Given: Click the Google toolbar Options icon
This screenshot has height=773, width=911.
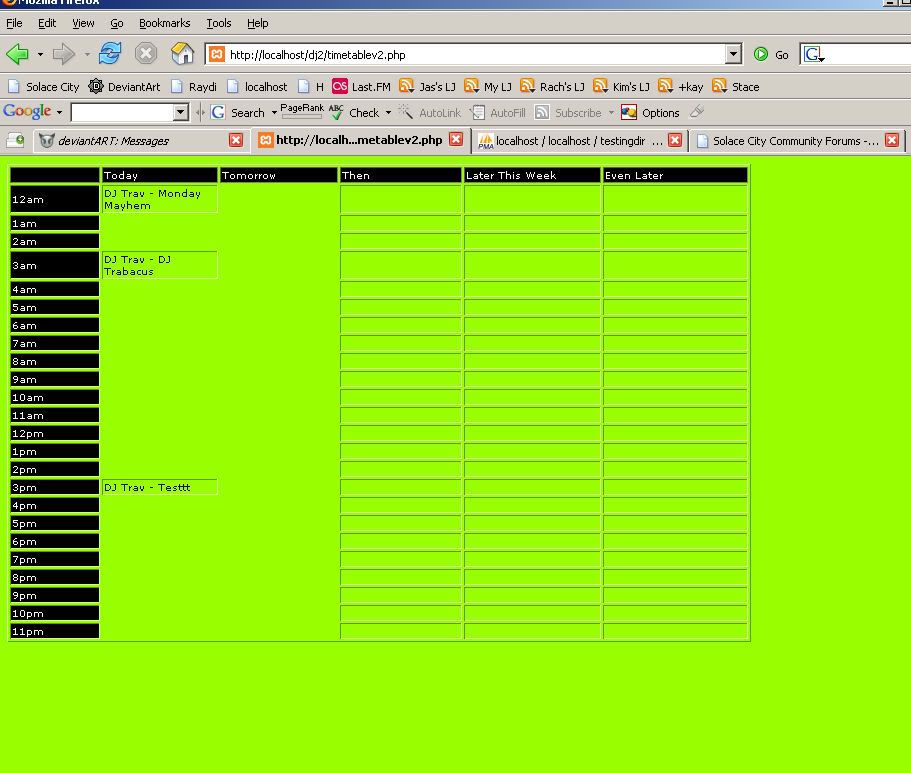Looking at the screenshot, I should click(x=650, y=113).
